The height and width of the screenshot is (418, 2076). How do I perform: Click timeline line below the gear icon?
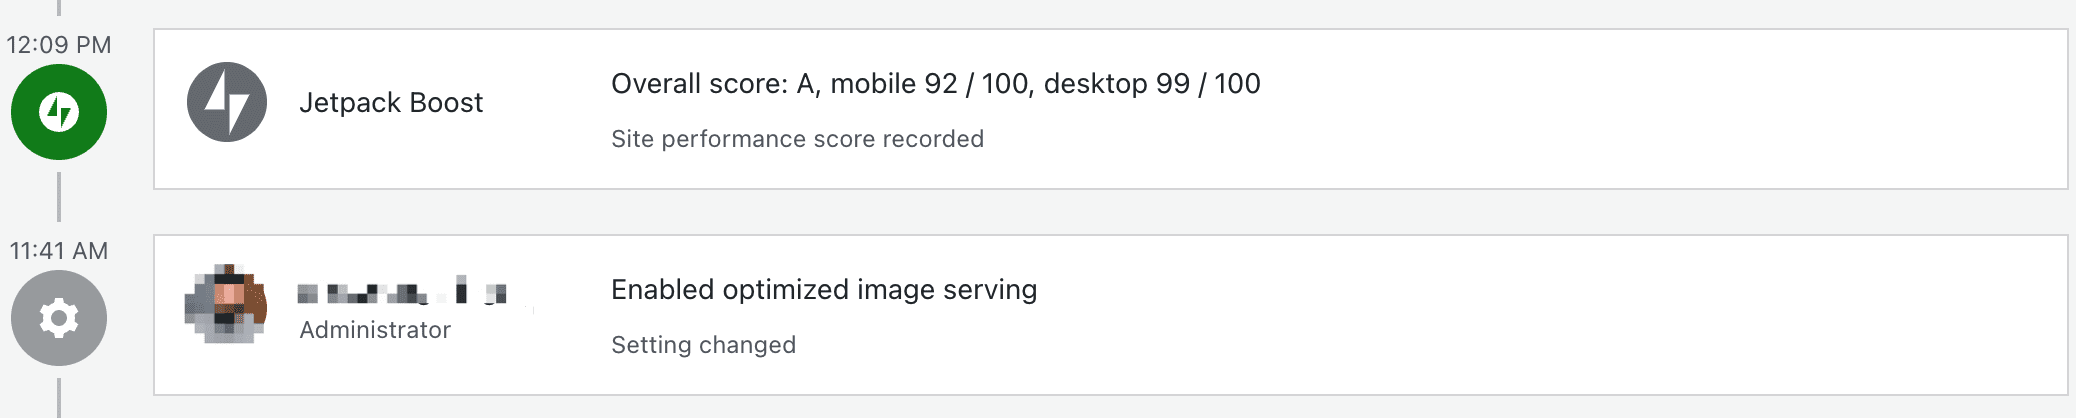(x=59, y=398)
